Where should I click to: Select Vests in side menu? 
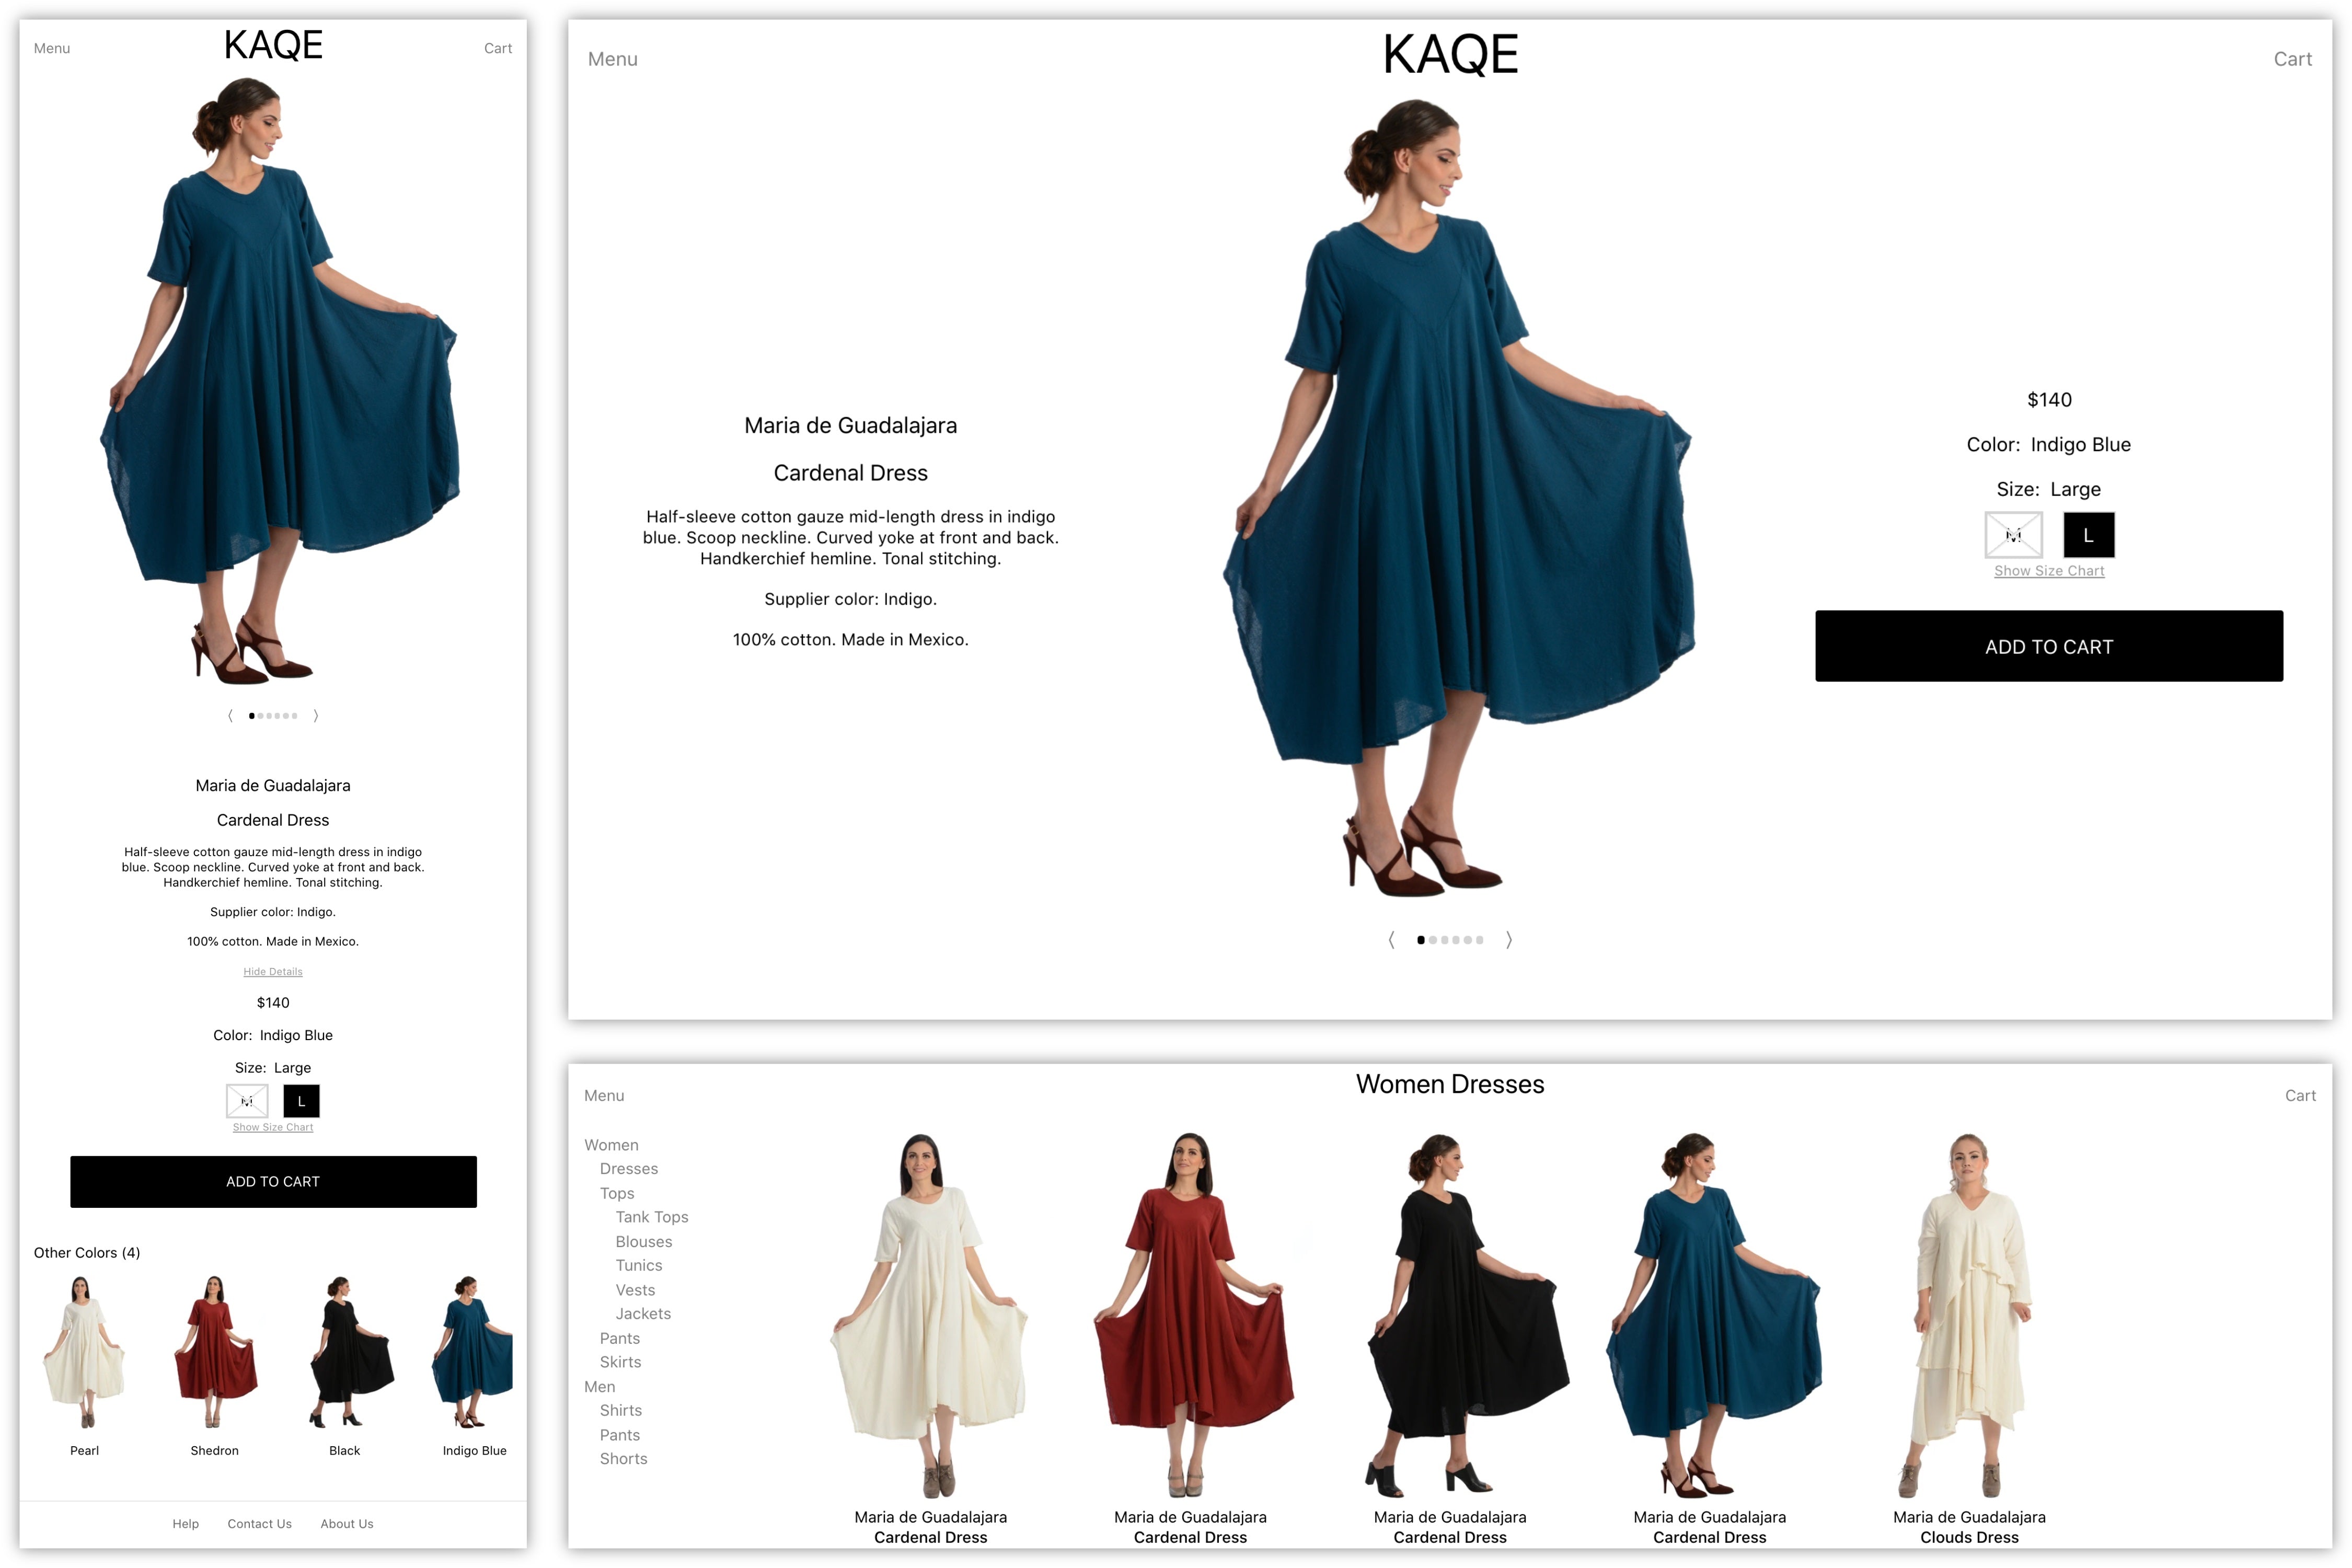click(635, 1291)
